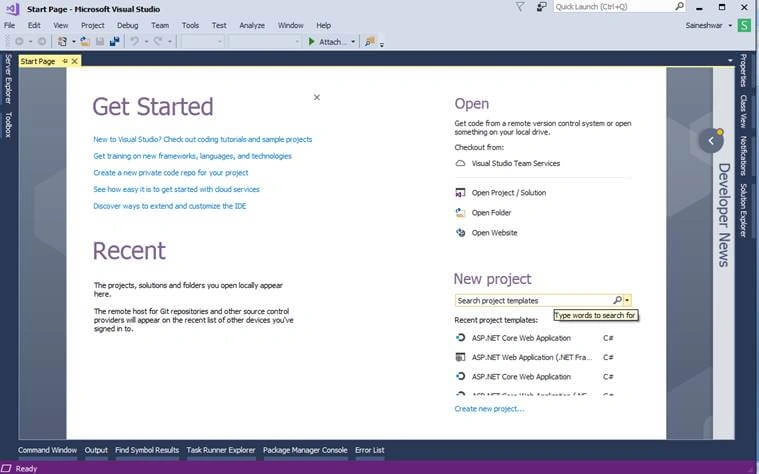759x474 pixels.
Task: Open the Undo history dropdown arrow
Action: (146, 42)
